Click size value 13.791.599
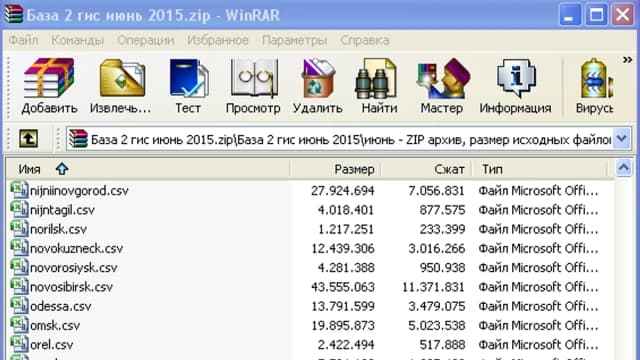 coord(342,306)
